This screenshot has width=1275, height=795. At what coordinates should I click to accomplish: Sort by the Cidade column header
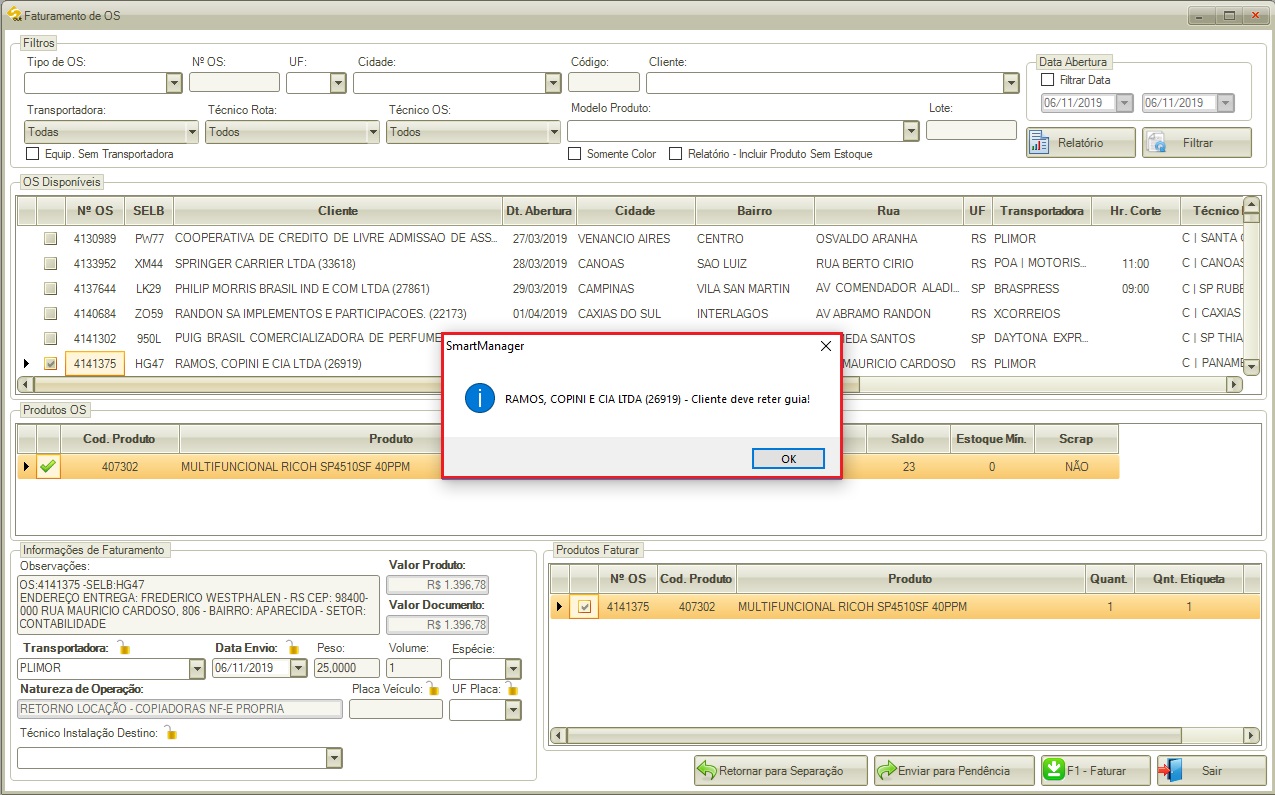click(635, 211)
